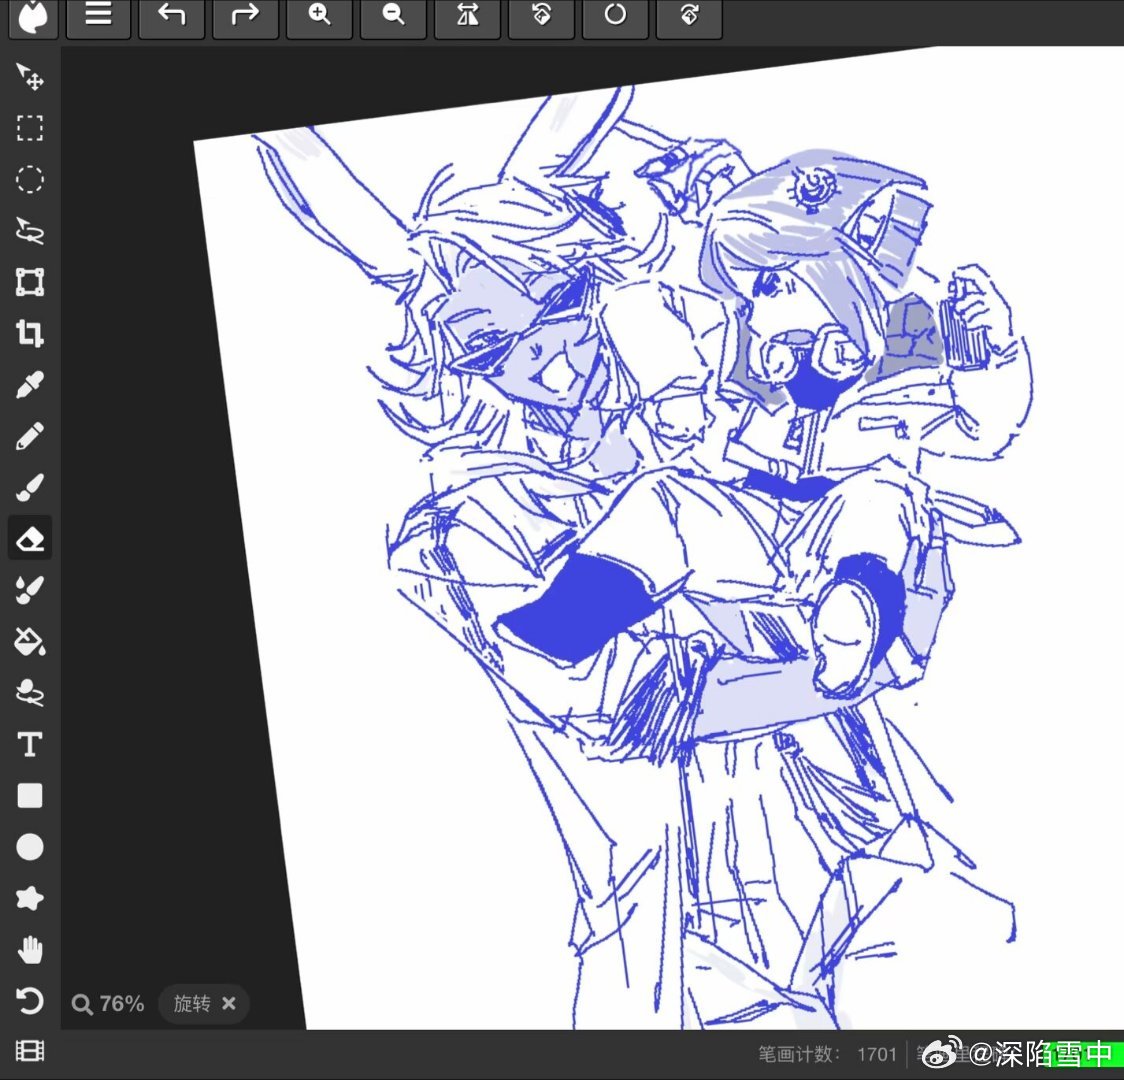The image size is (1124, 1080).
Task: Select the Move tool
Action: pyautogui.click(x=29, y=77)
